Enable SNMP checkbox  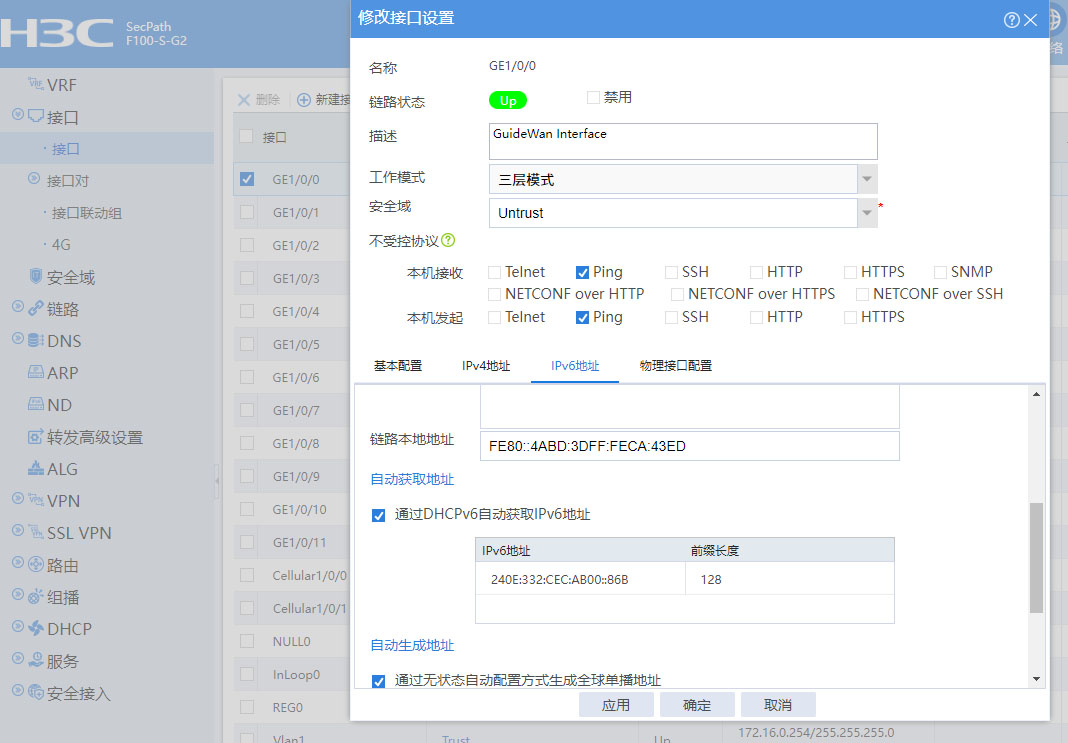tap(940, 272)
